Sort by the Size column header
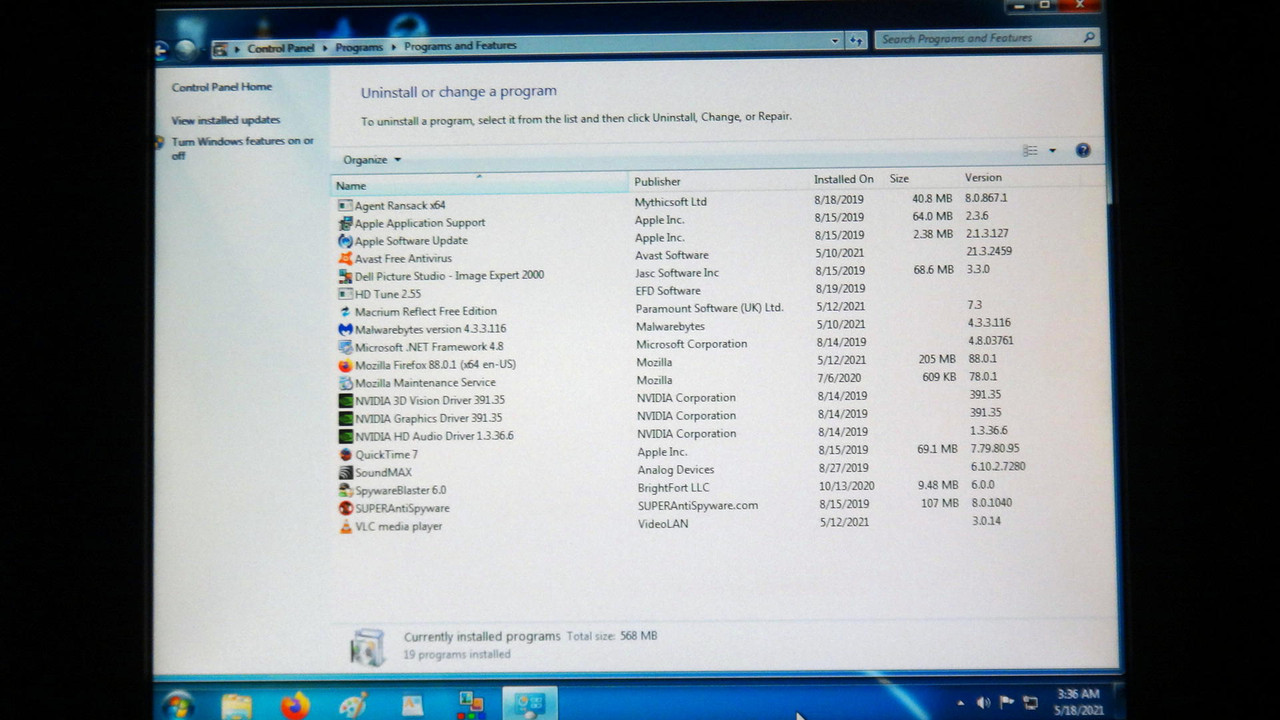Image resolution: width=1280 pixels, height=720 pixels. pos(922,179)
